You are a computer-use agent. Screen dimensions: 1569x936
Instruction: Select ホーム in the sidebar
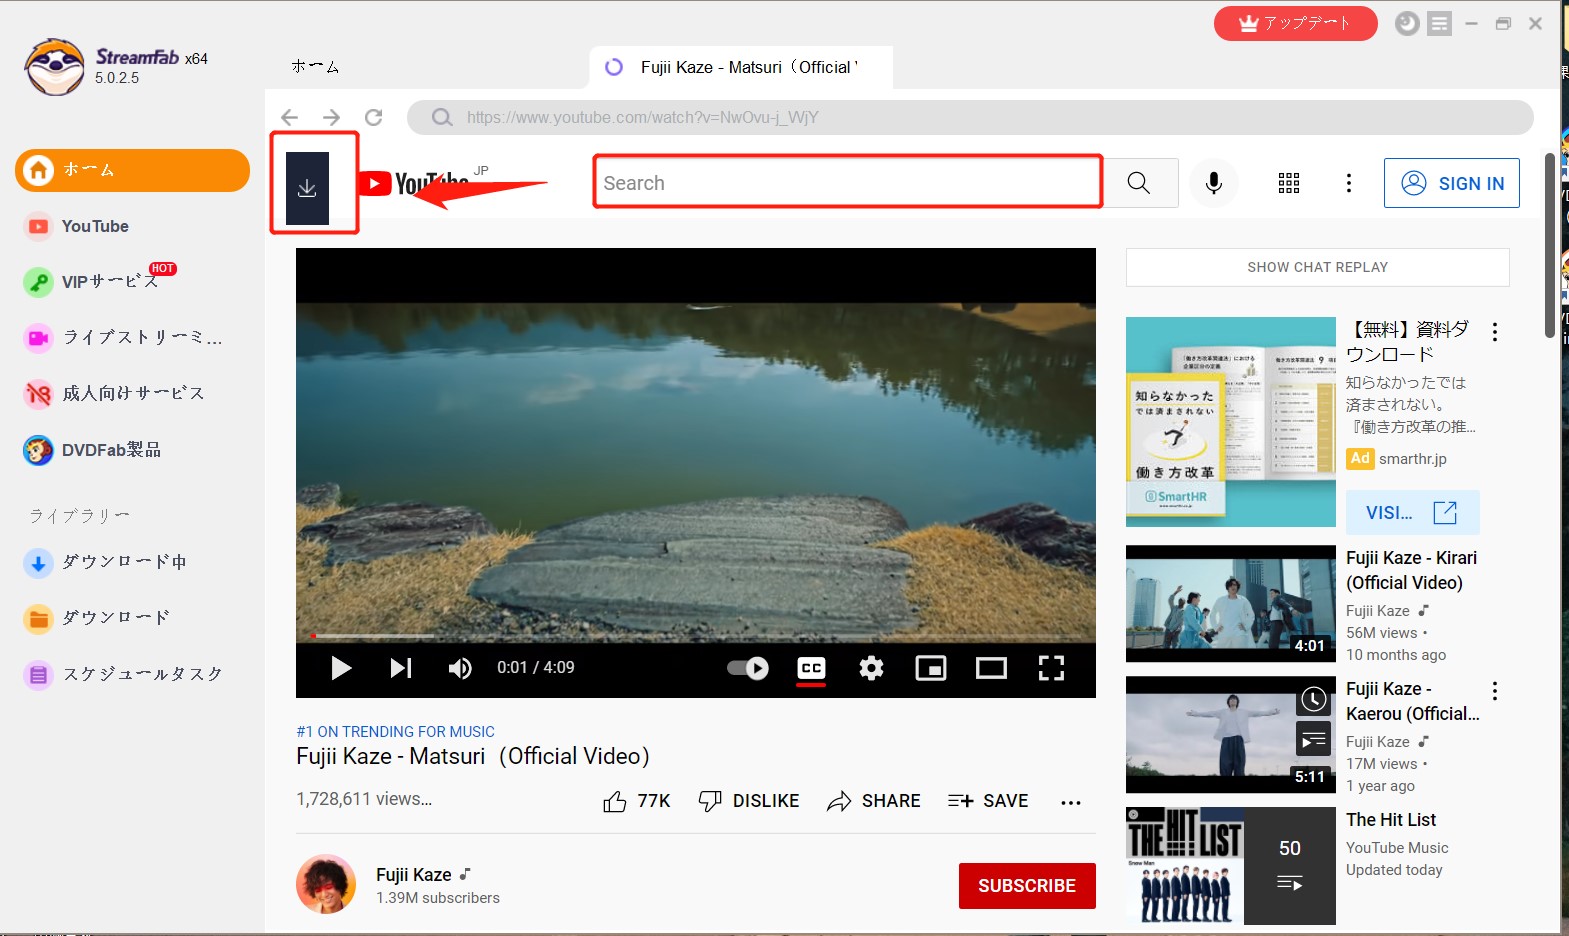[132, 170]
